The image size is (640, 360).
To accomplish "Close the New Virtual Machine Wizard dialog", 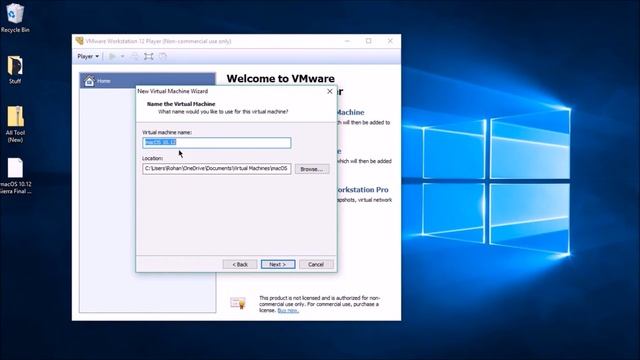I will point(330,91).
